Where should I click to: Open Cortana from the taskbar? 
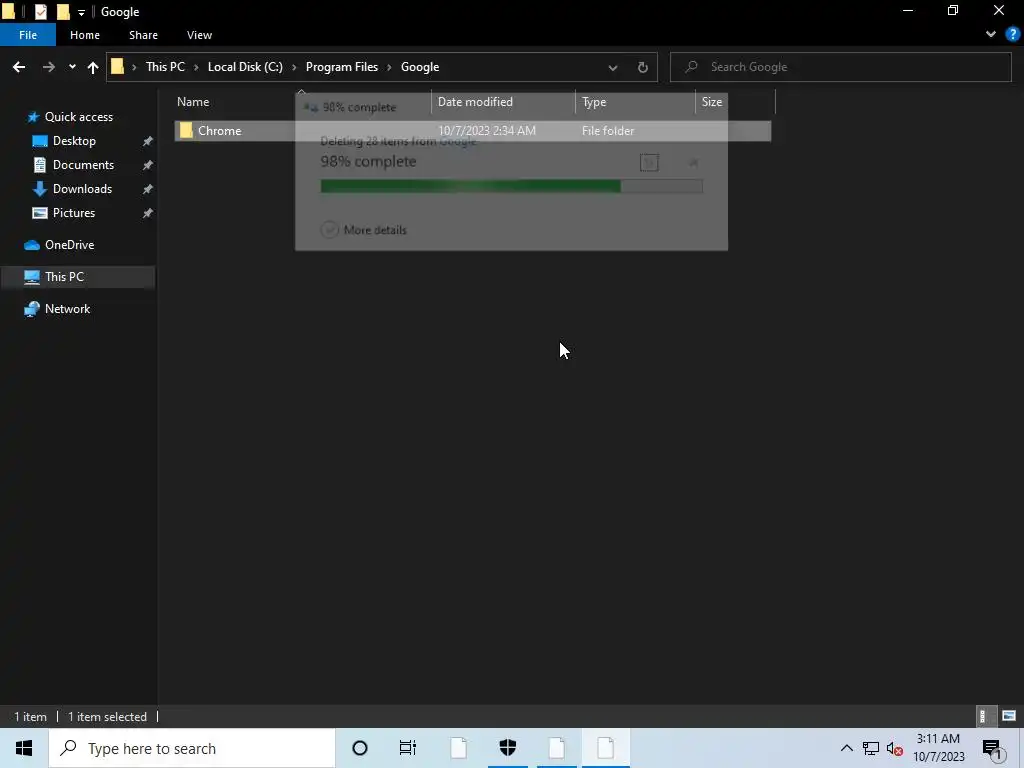(x=359, y=748)
